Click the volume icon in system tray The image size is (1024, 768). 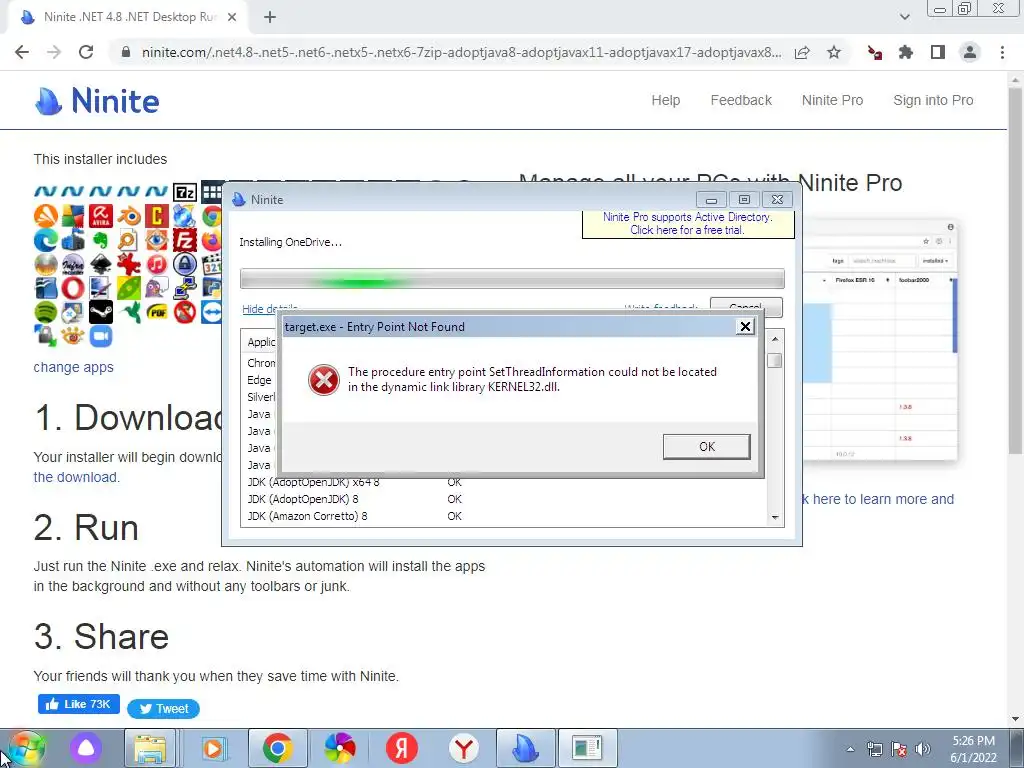(923, 749)
